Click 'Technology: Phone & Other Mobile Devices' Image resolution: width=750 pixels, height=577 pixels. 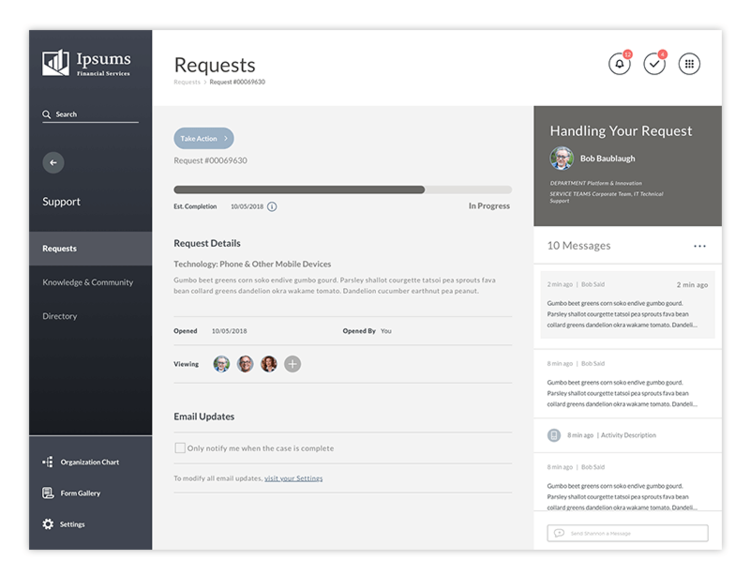[252, 264]
